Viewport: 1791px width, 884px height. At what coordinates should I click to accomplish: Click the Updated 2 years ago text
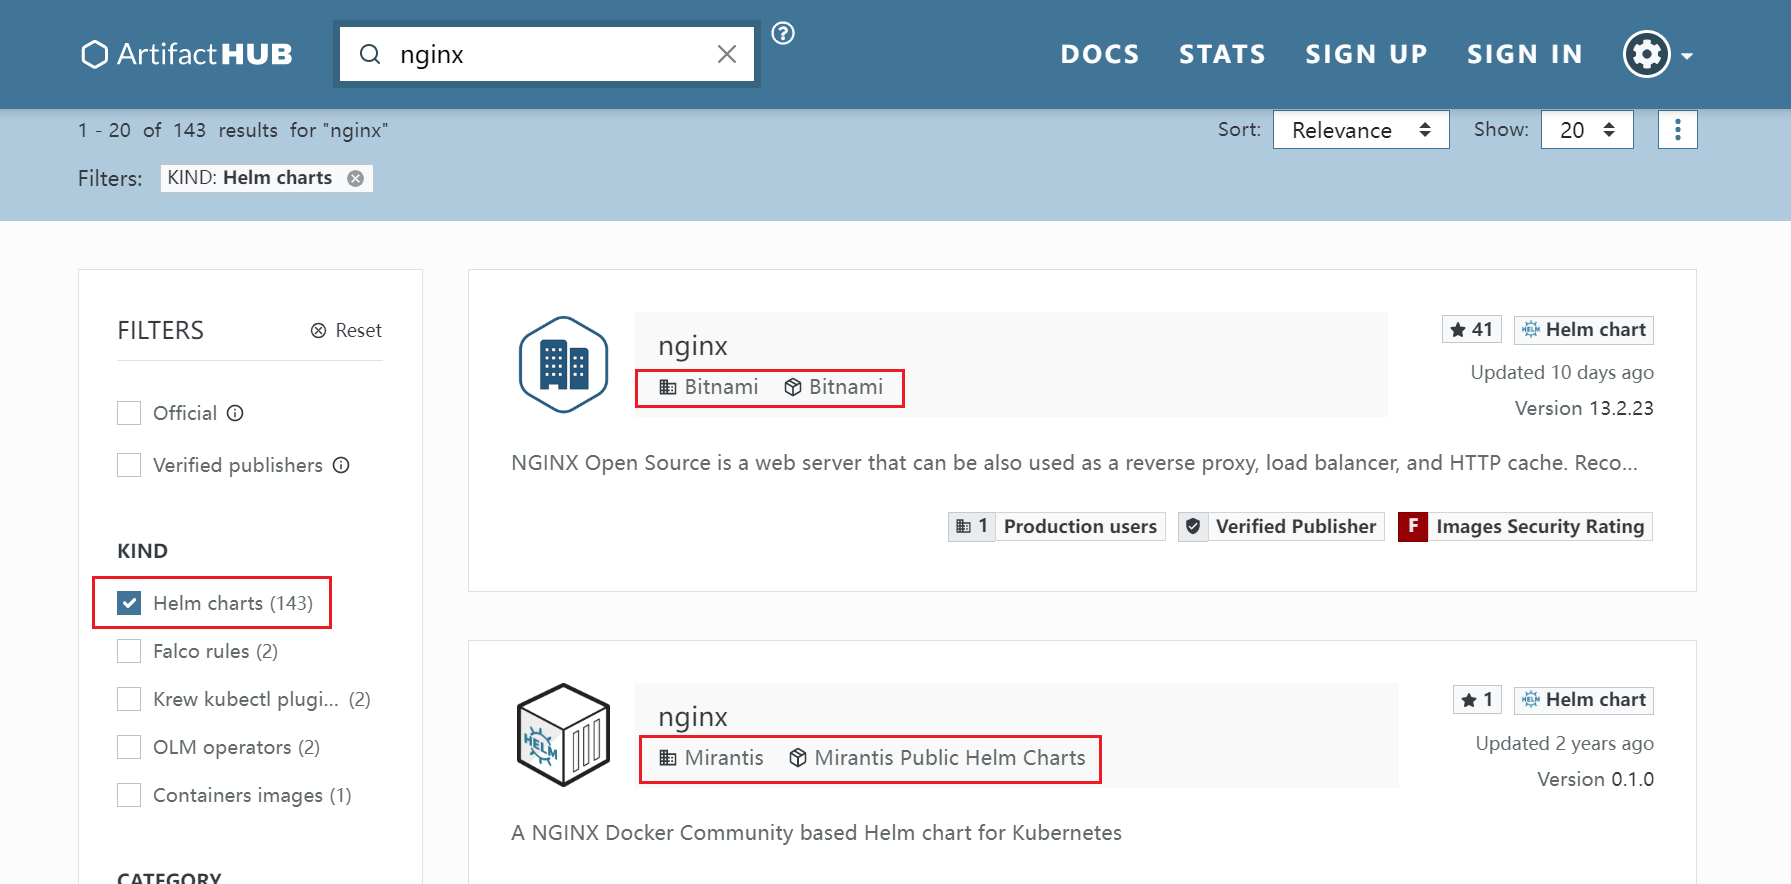1565,743
